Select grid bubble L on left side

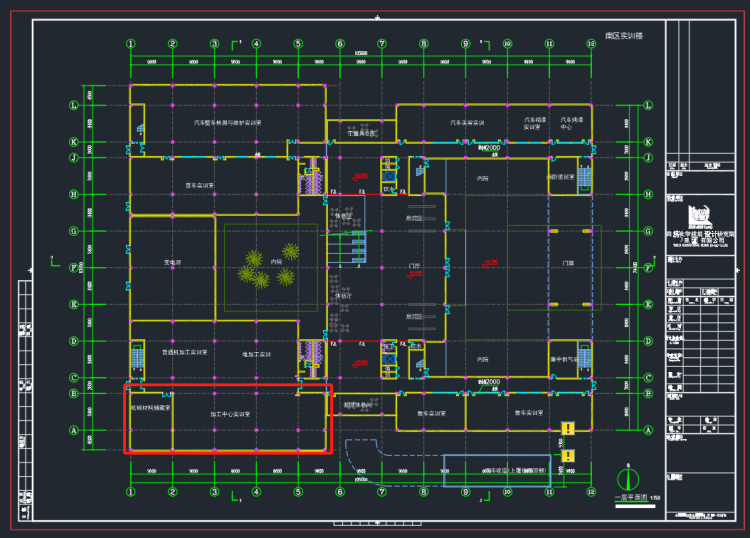tap(73, 105)
